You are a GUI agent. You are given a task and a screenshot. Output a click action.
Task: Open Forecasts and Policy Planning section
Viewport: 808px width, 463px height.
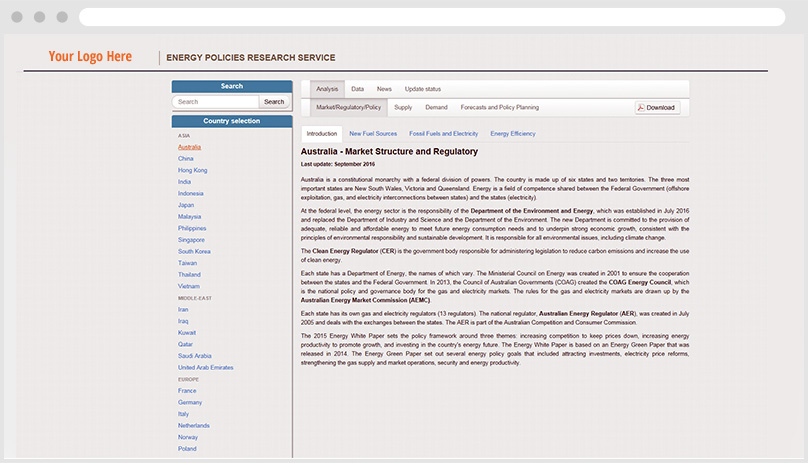coord(499,107)
